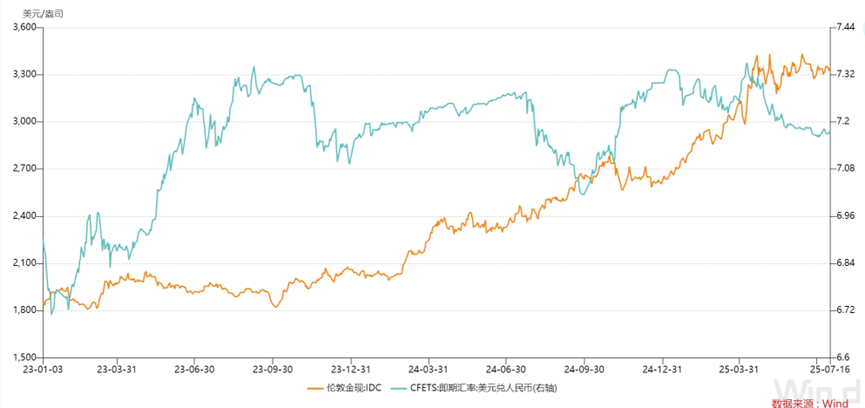Select the 23-12-31 date tick label
This screenshot has width=865, height=408.
pos(352,368)
